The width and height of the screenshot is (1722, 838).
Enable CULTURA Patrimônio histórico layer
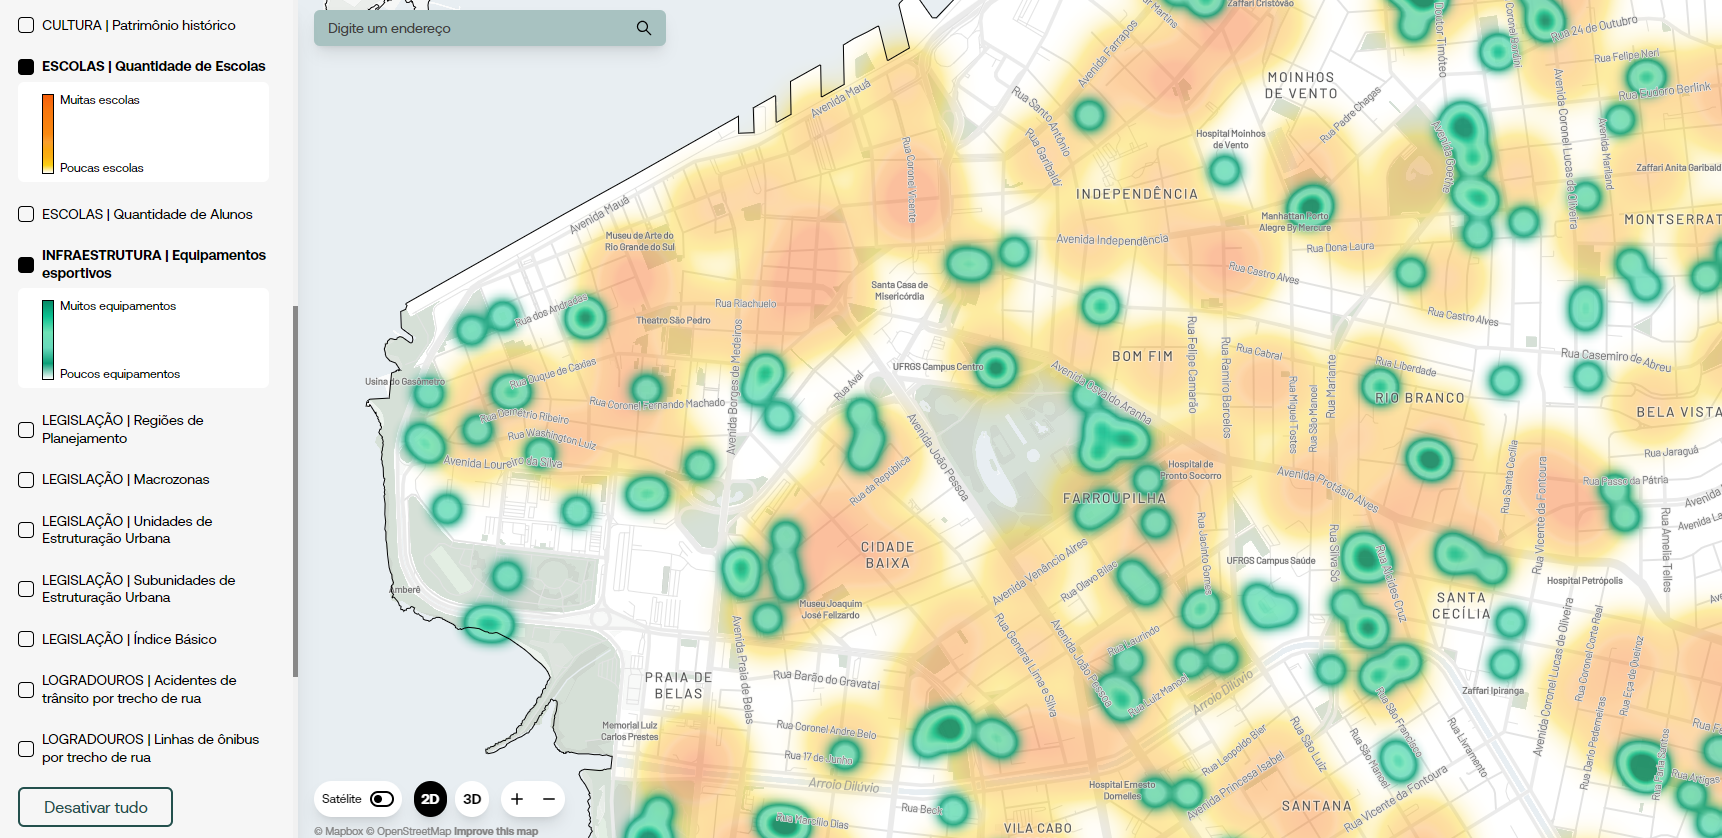coord(26,25)
